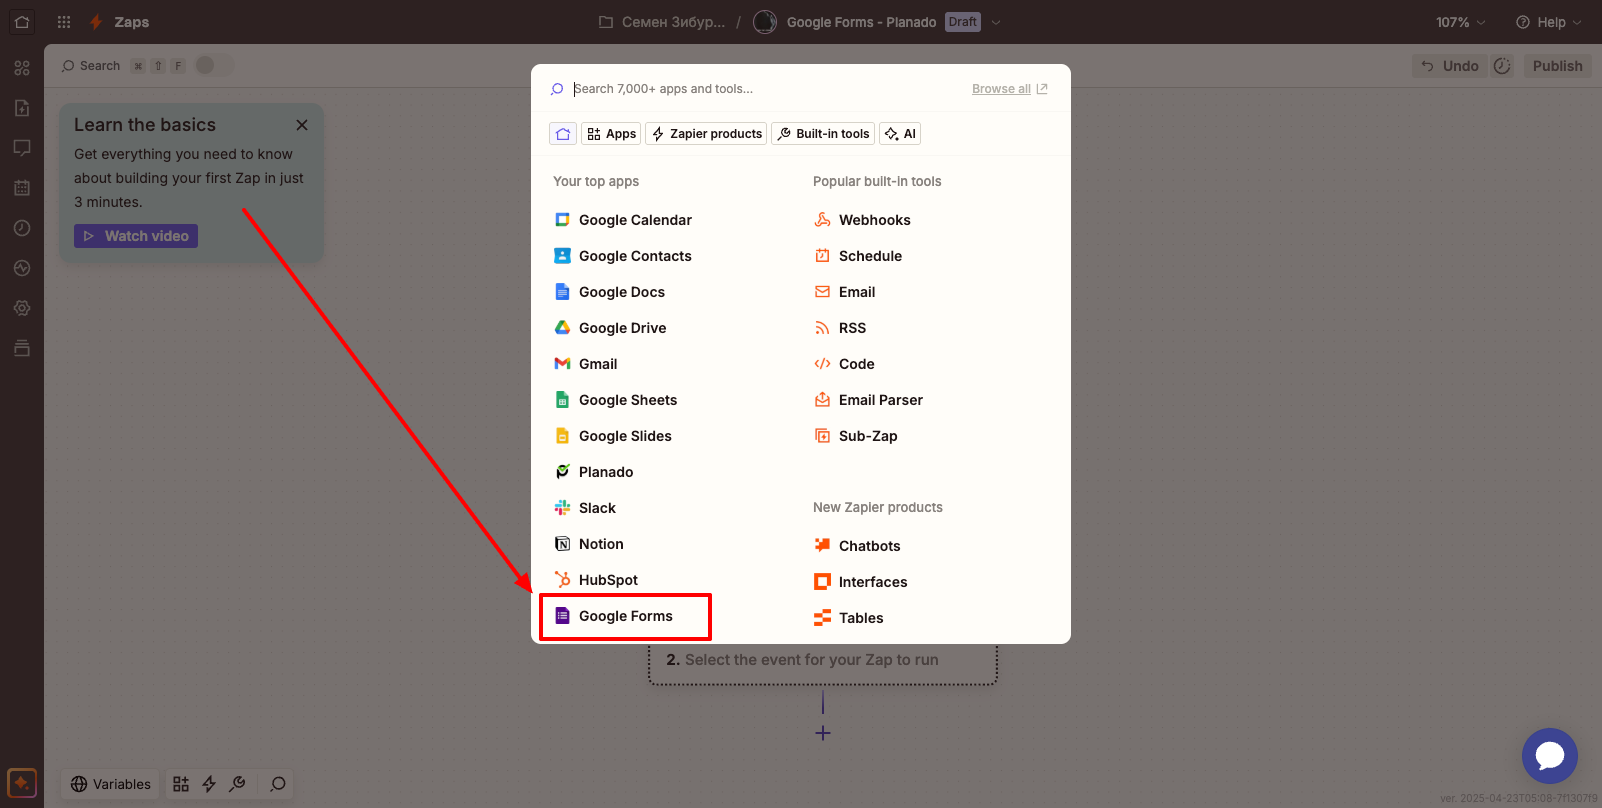Open the chat support bubble
Viewport: 1602px width, 808px height.
[x=1550, y=756]
